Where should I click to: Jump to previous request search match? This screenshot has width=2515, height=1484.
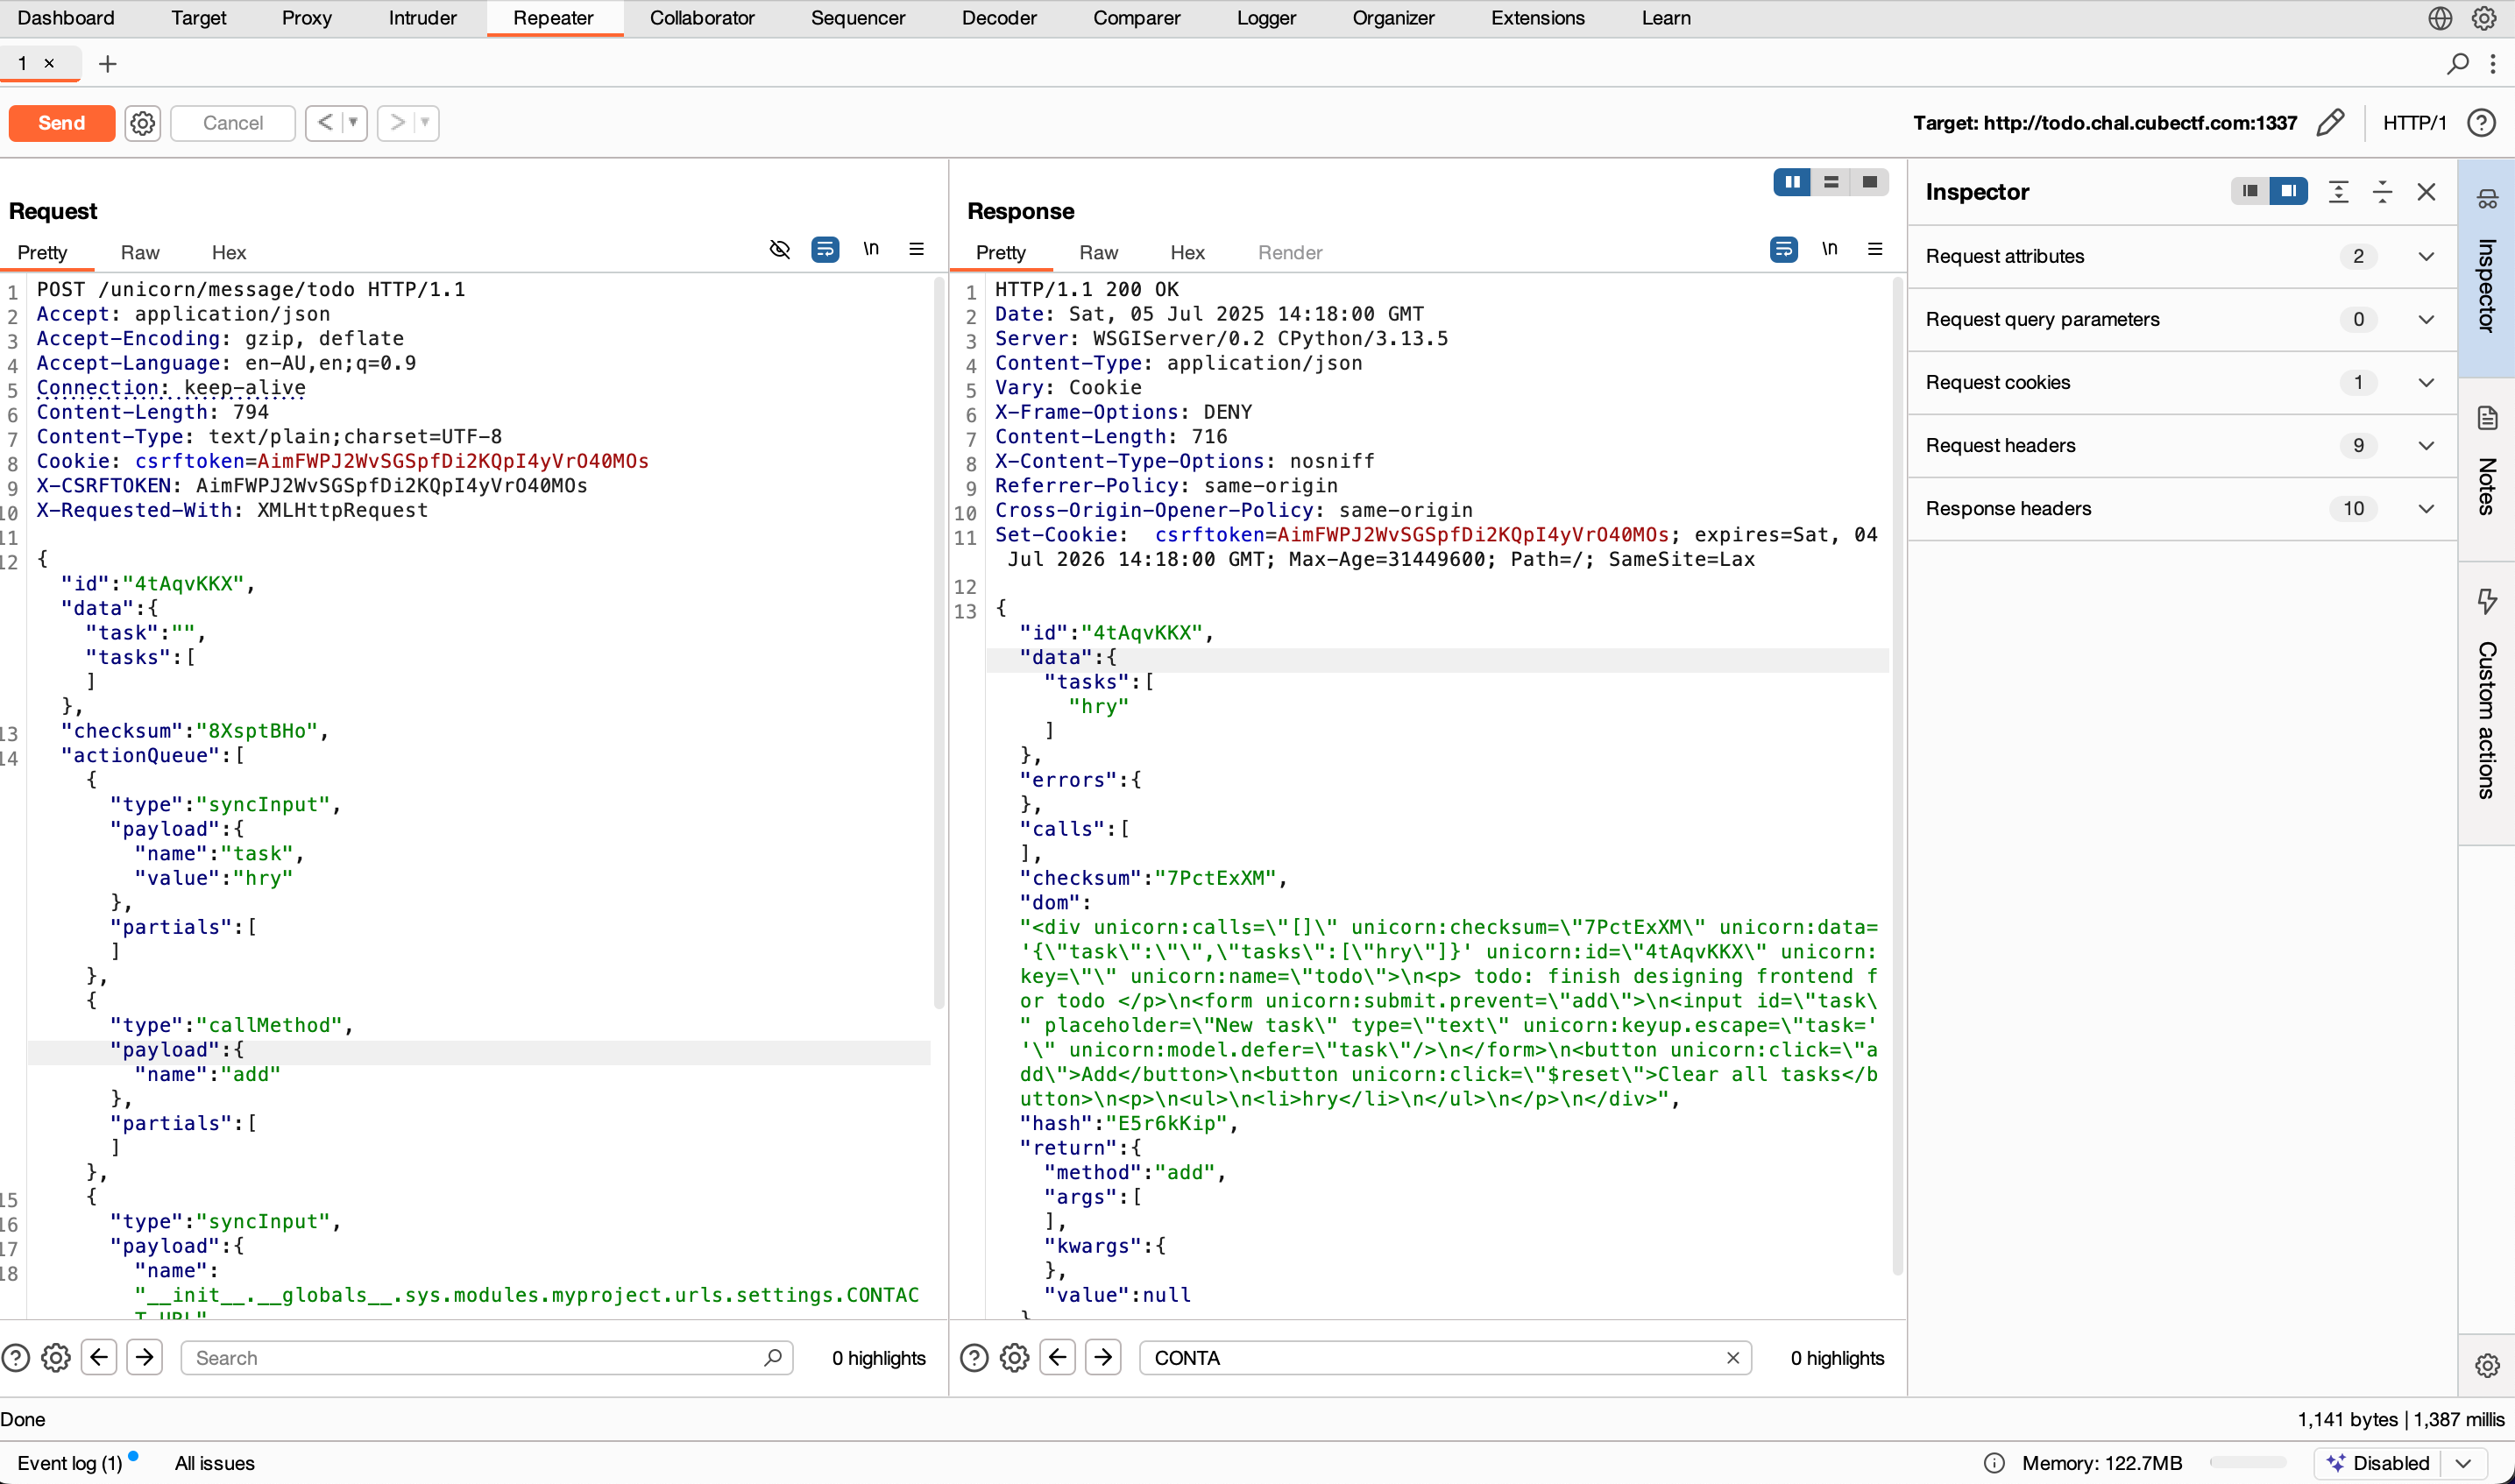coord(99,1357)
